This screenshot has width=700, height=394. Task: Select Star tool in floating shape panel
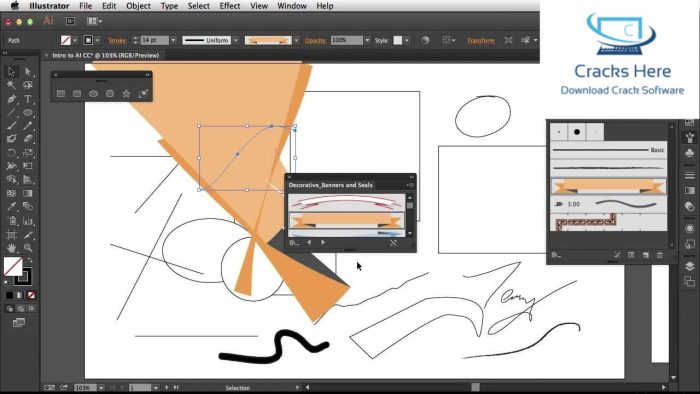tap(126, 93)
